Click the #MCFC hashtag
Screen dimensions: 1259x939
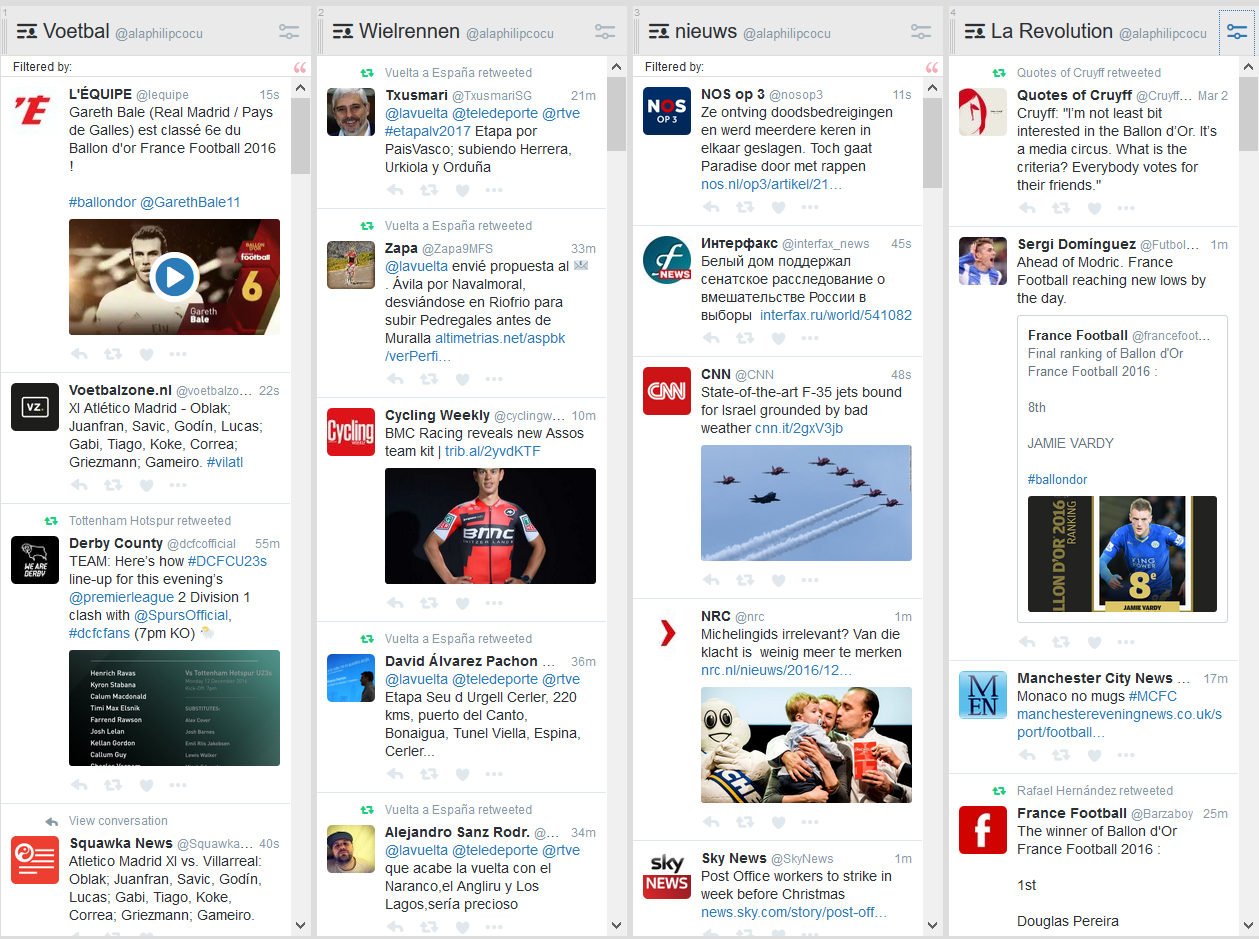pyautogui.click(x=1153, y=696)
